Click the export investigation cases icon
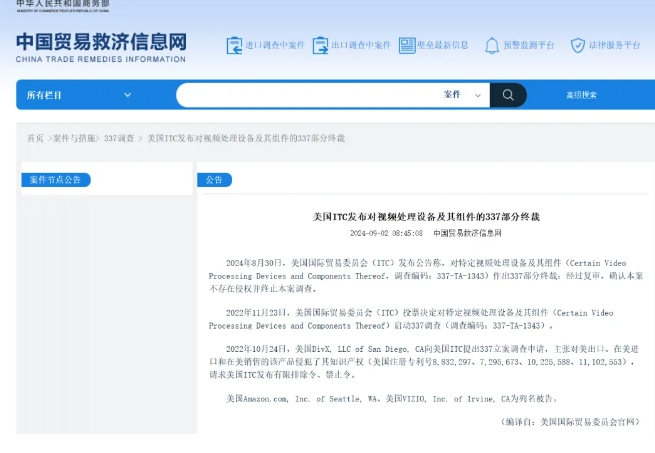This screenshot has width=655, height=453. click(x=320, y=46)
